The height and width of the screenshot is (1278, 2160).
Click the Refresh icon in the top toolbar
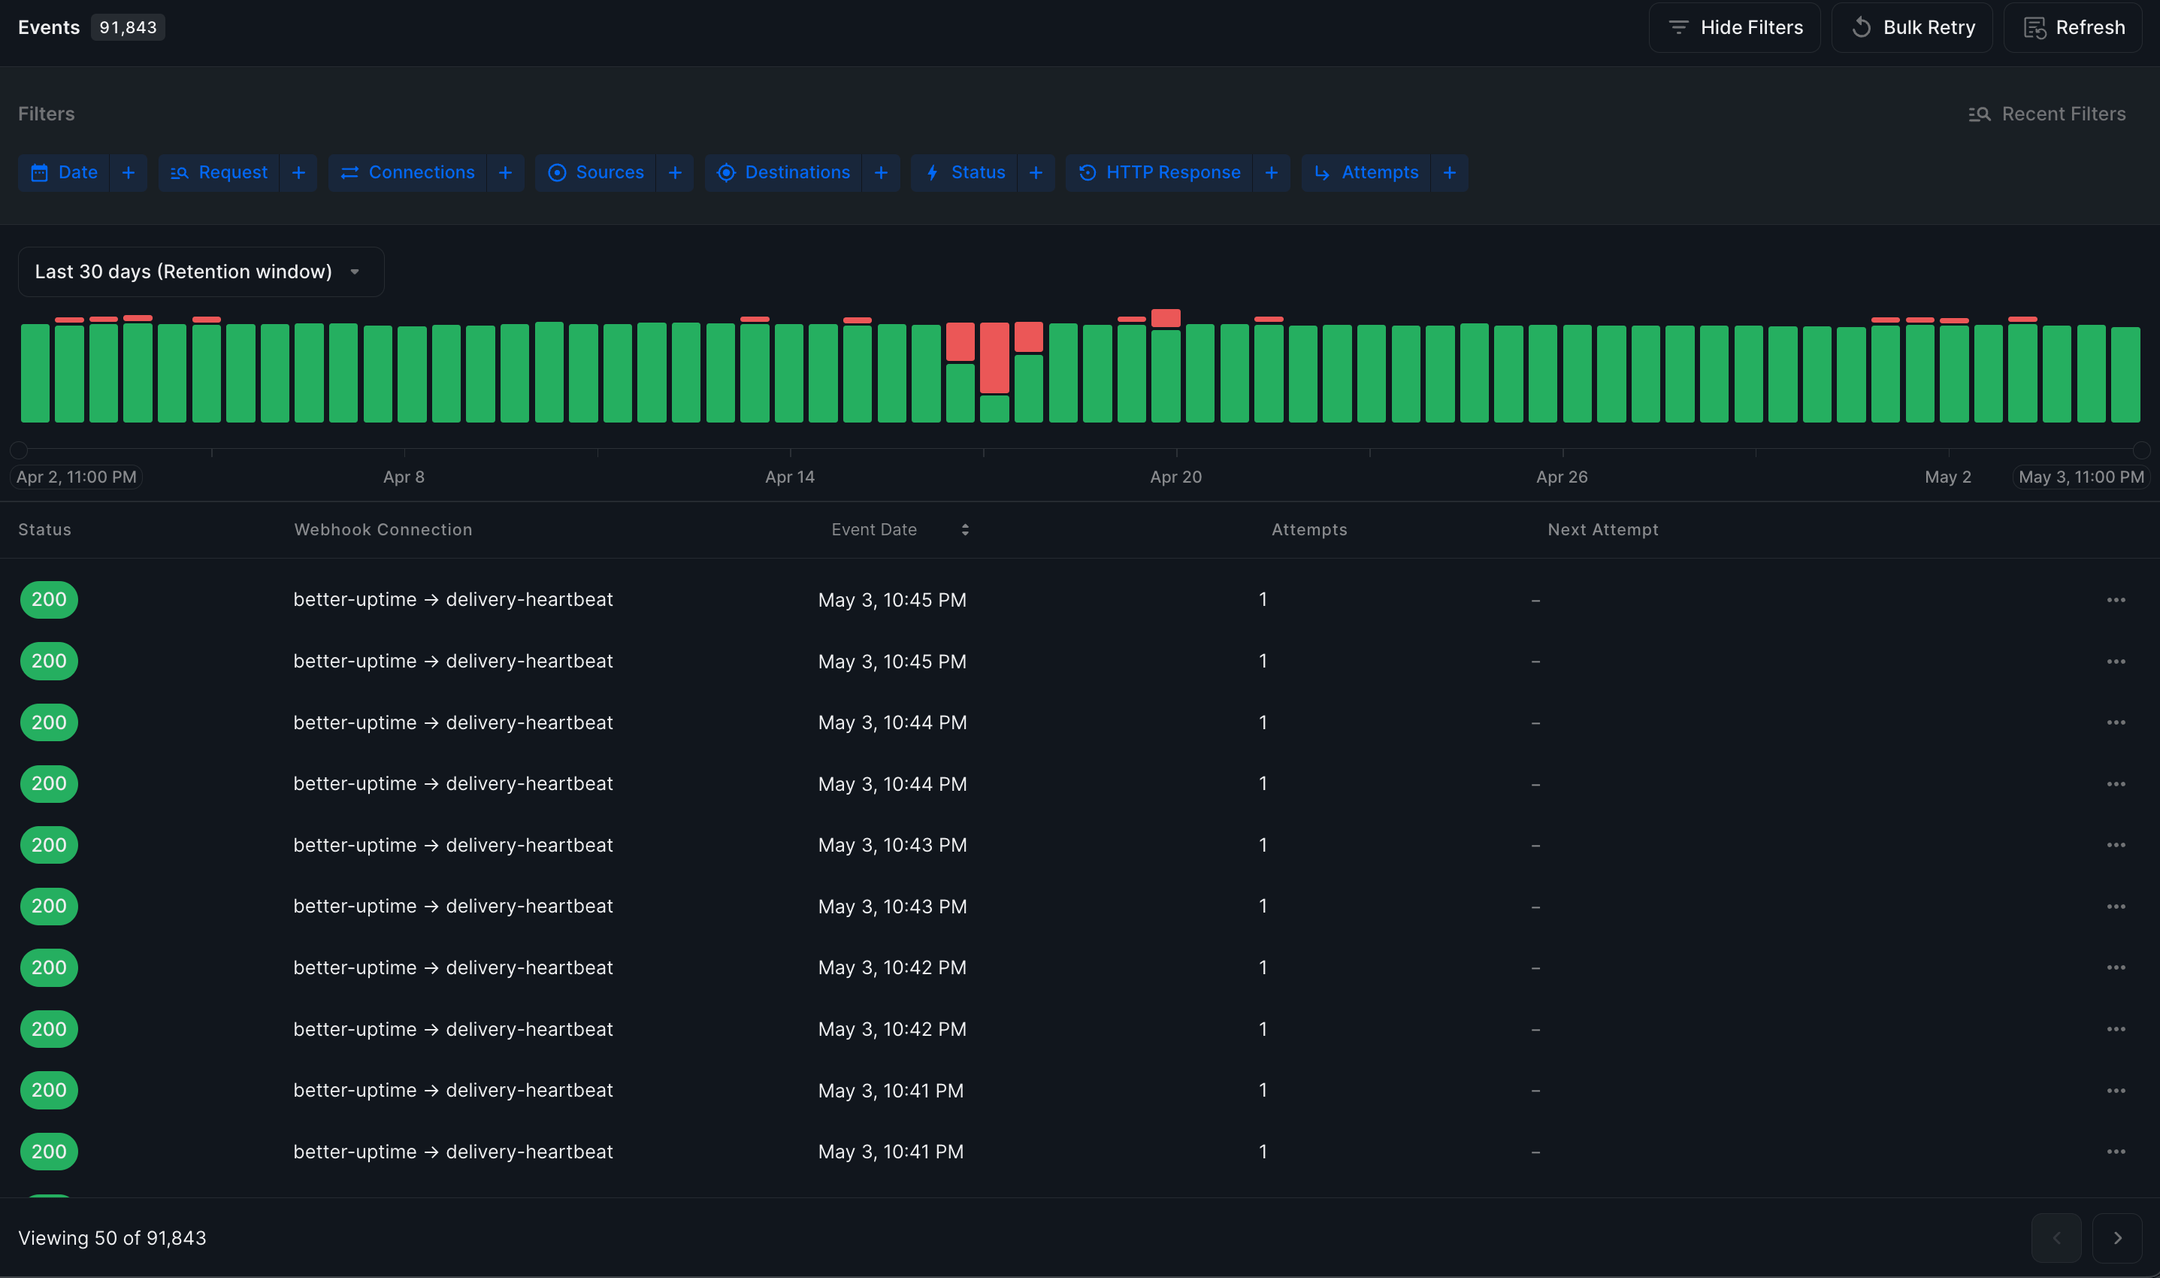2035,27
